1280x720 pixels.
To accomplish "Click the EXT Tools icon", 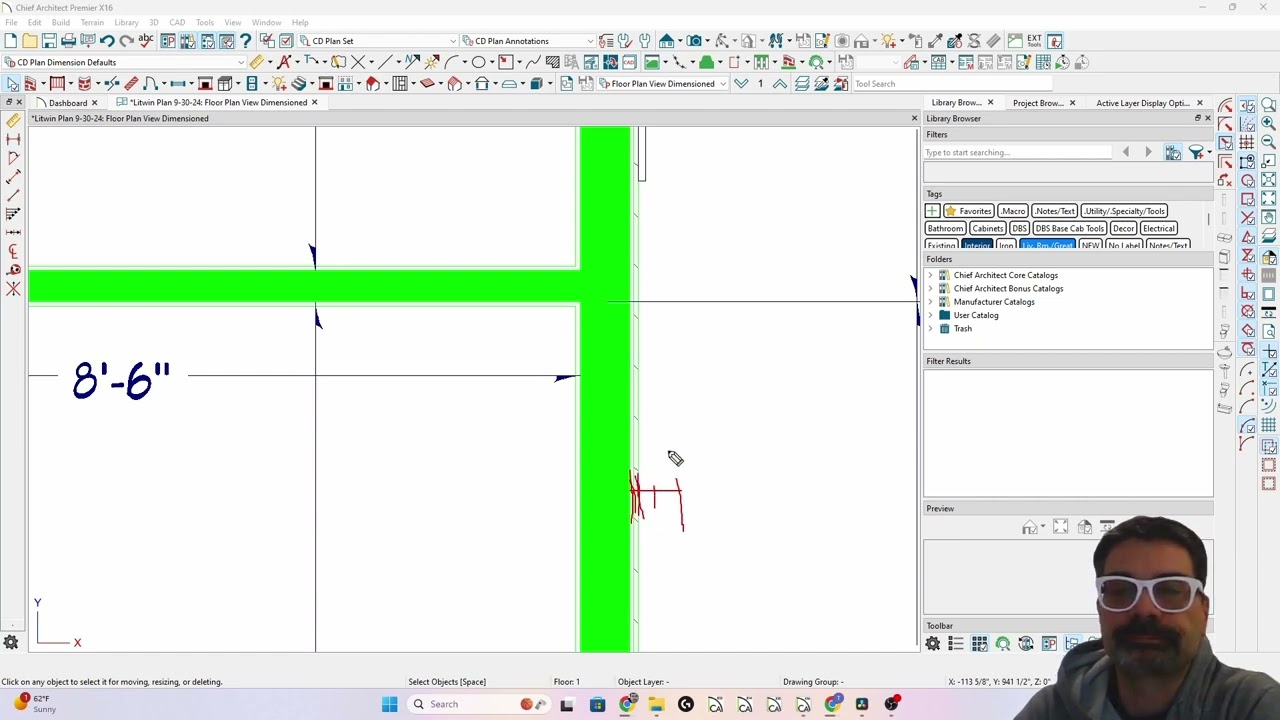I will tap(1034, 41).
